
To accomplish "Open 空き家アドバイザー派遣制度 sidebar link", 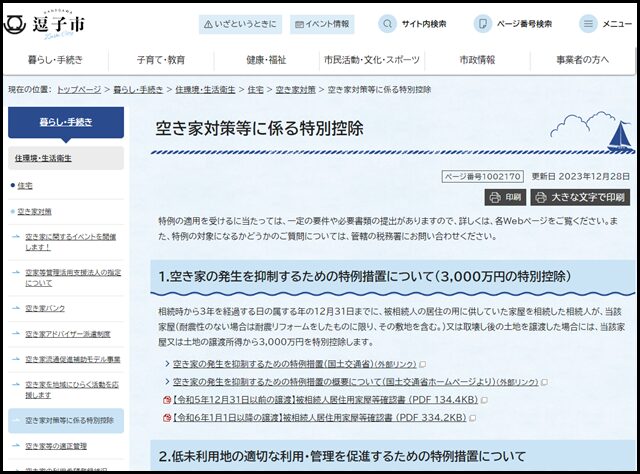I will [68, 334].
